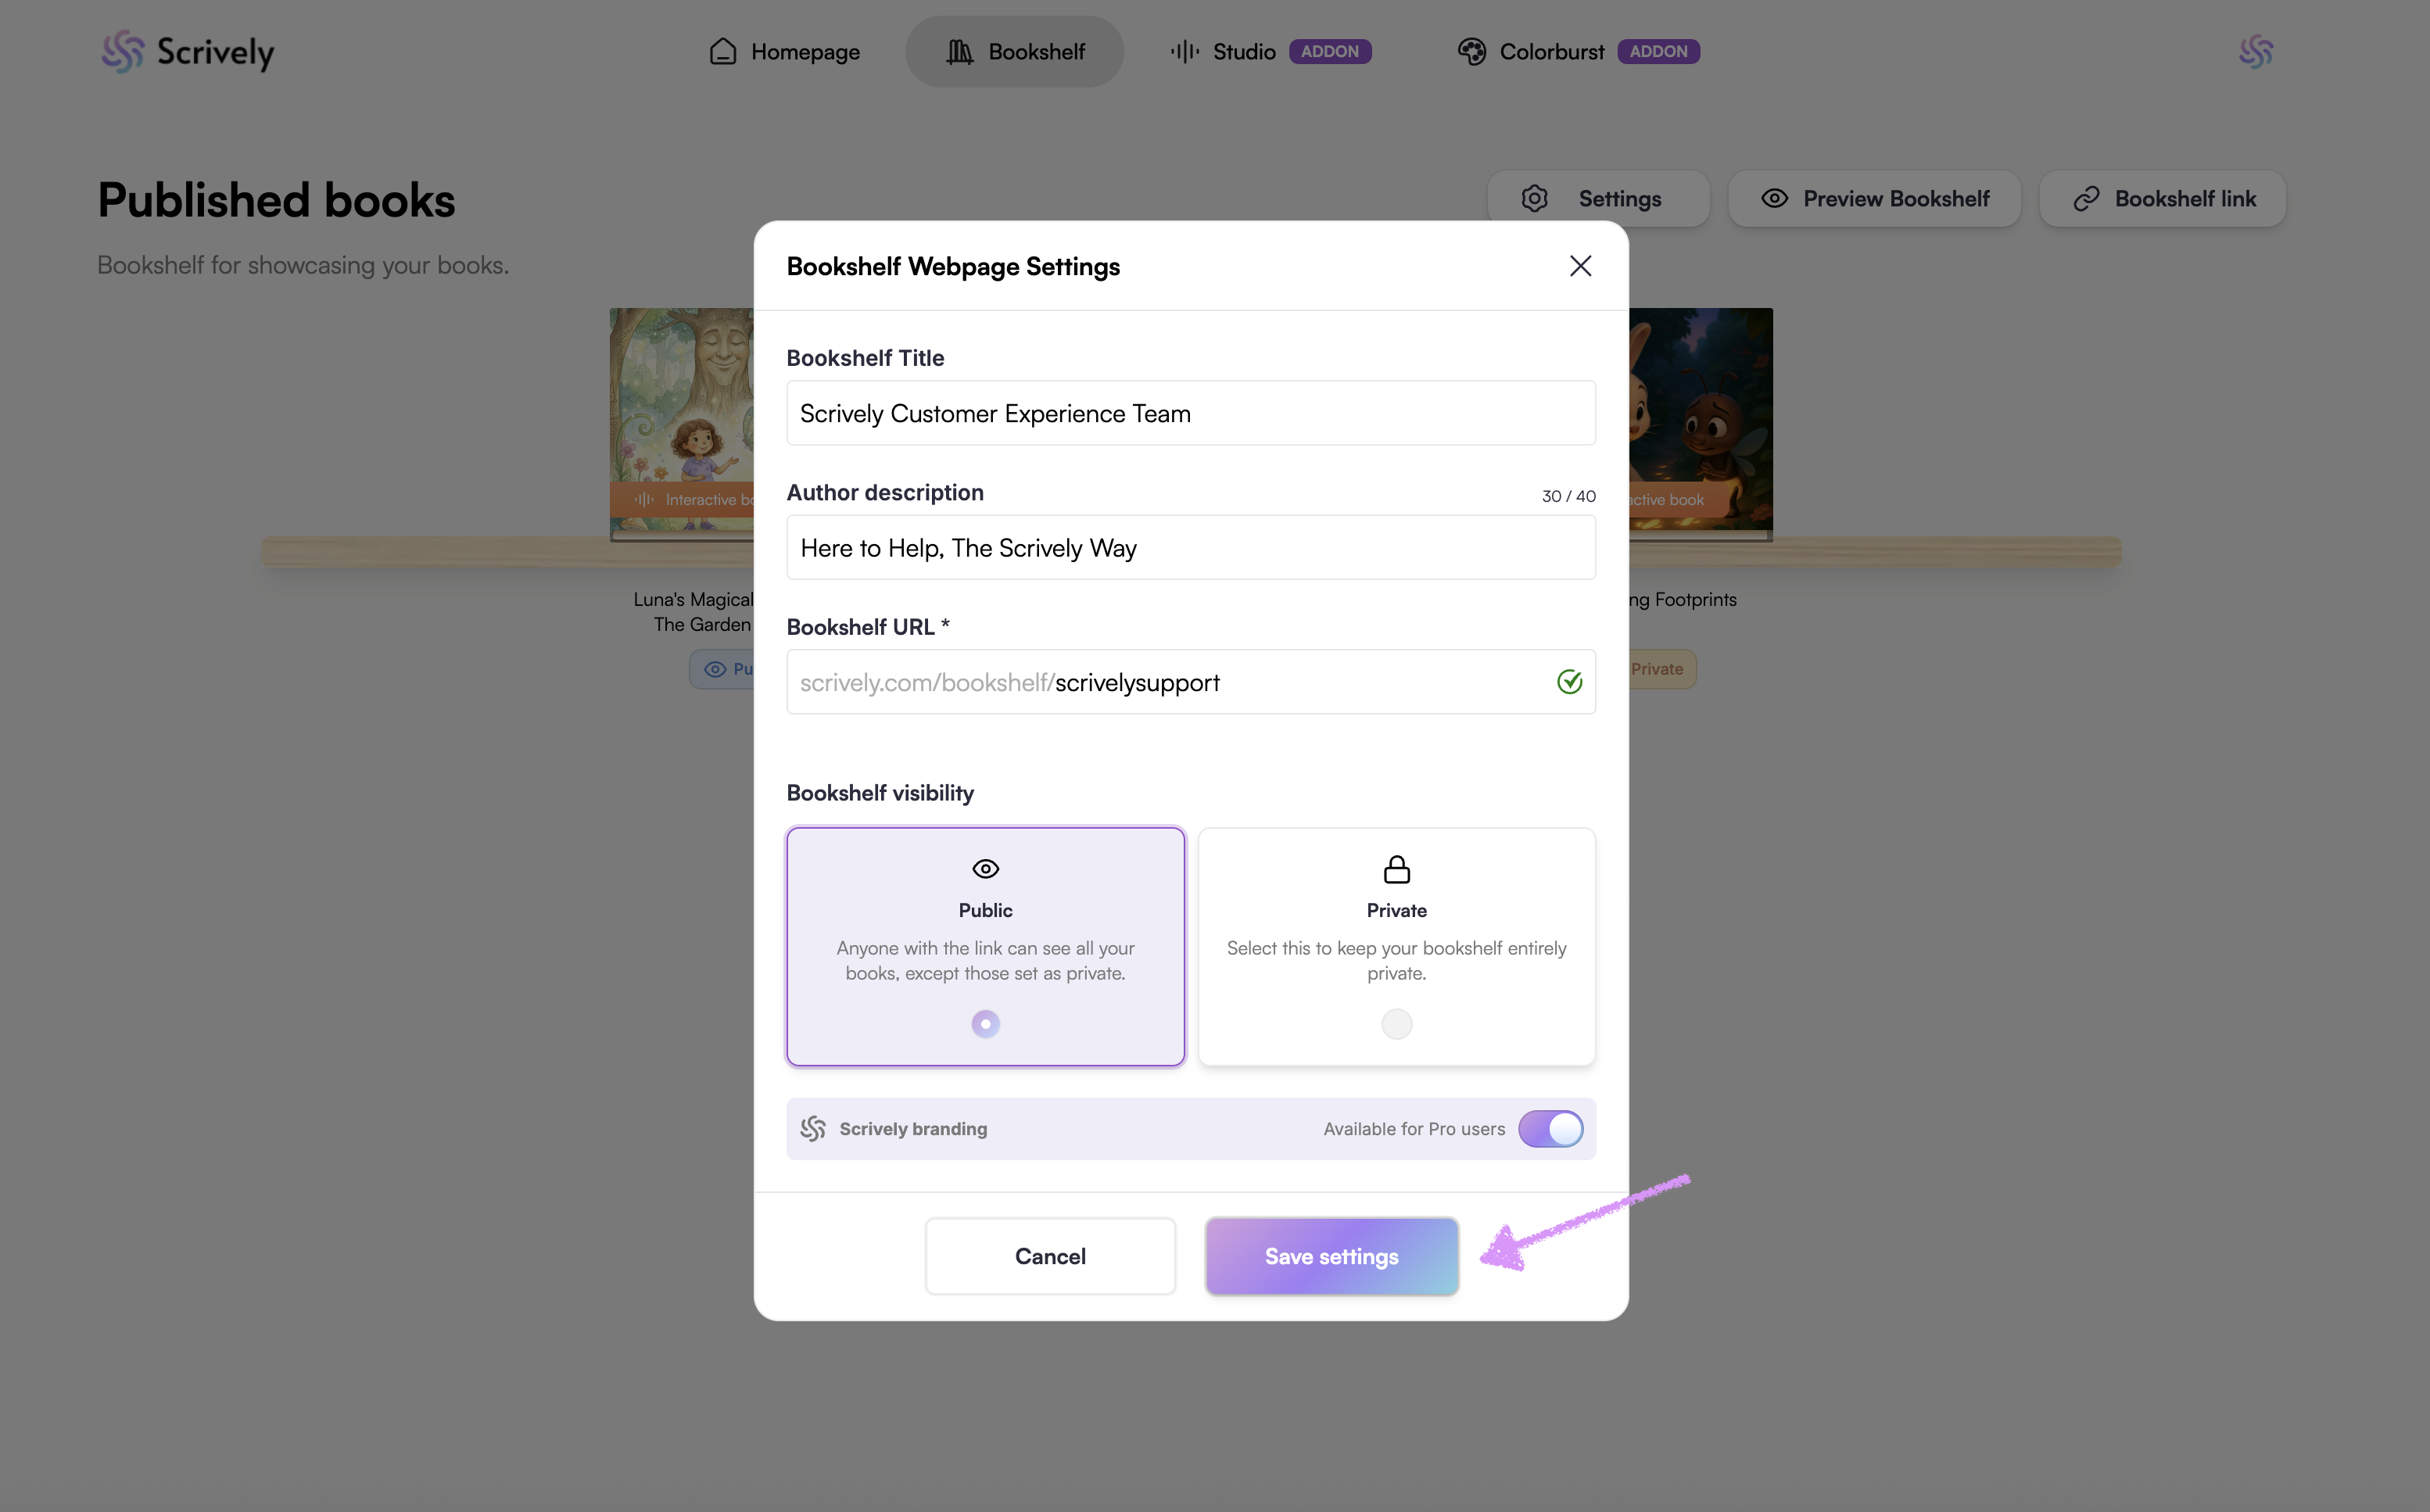Click into the Author description field
Image resolution: width=2430 pixels, height=1512 pixels.
[1190, 548]
